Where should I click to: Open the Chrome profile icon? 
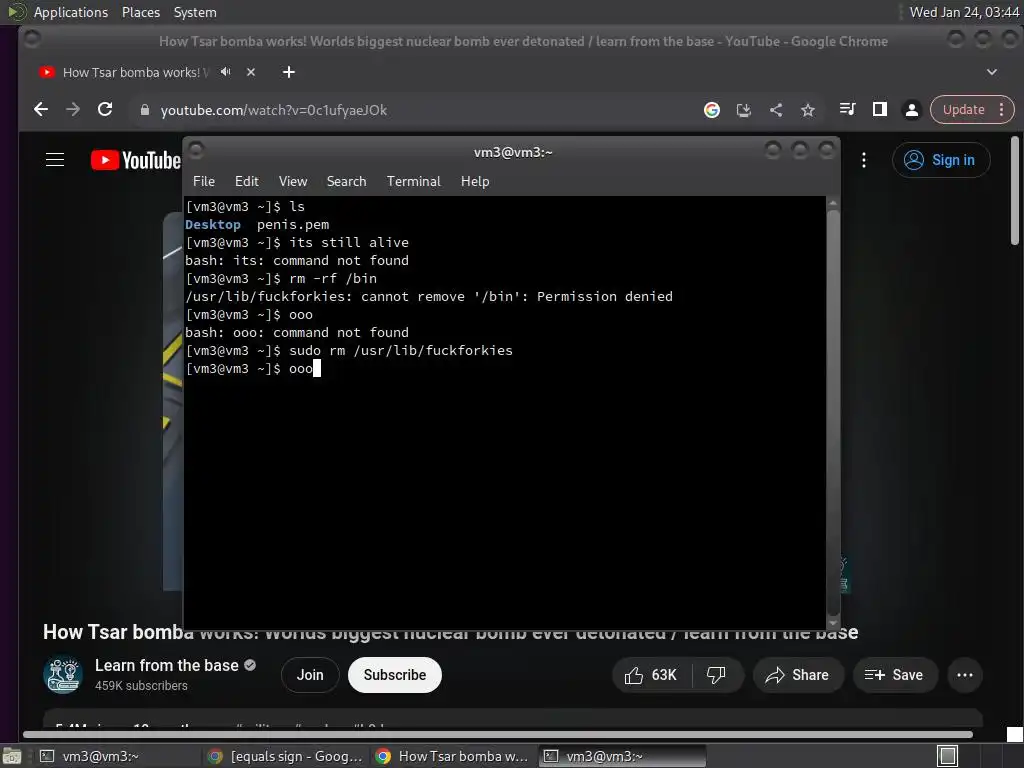coord(912,110)
